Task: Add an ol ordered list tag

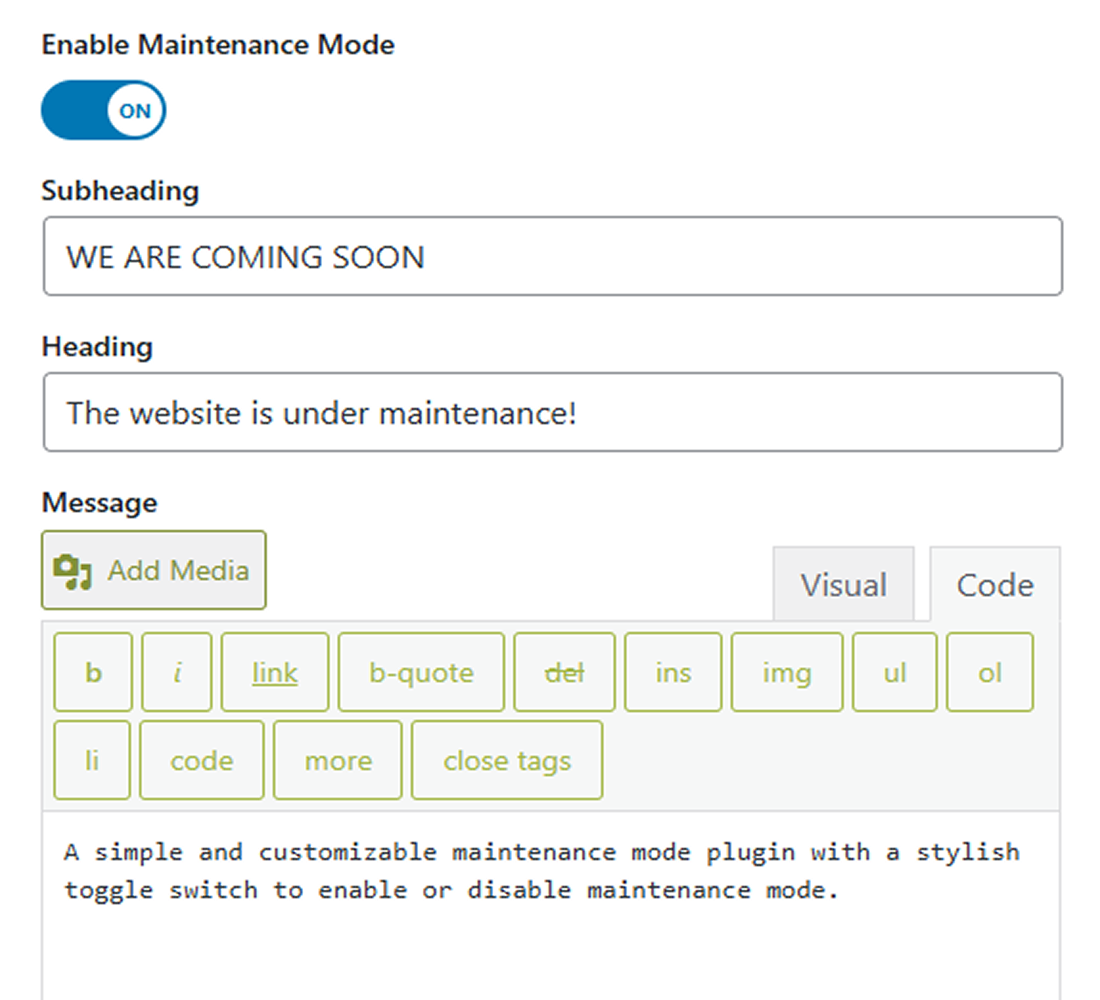Action: point(989,672)
